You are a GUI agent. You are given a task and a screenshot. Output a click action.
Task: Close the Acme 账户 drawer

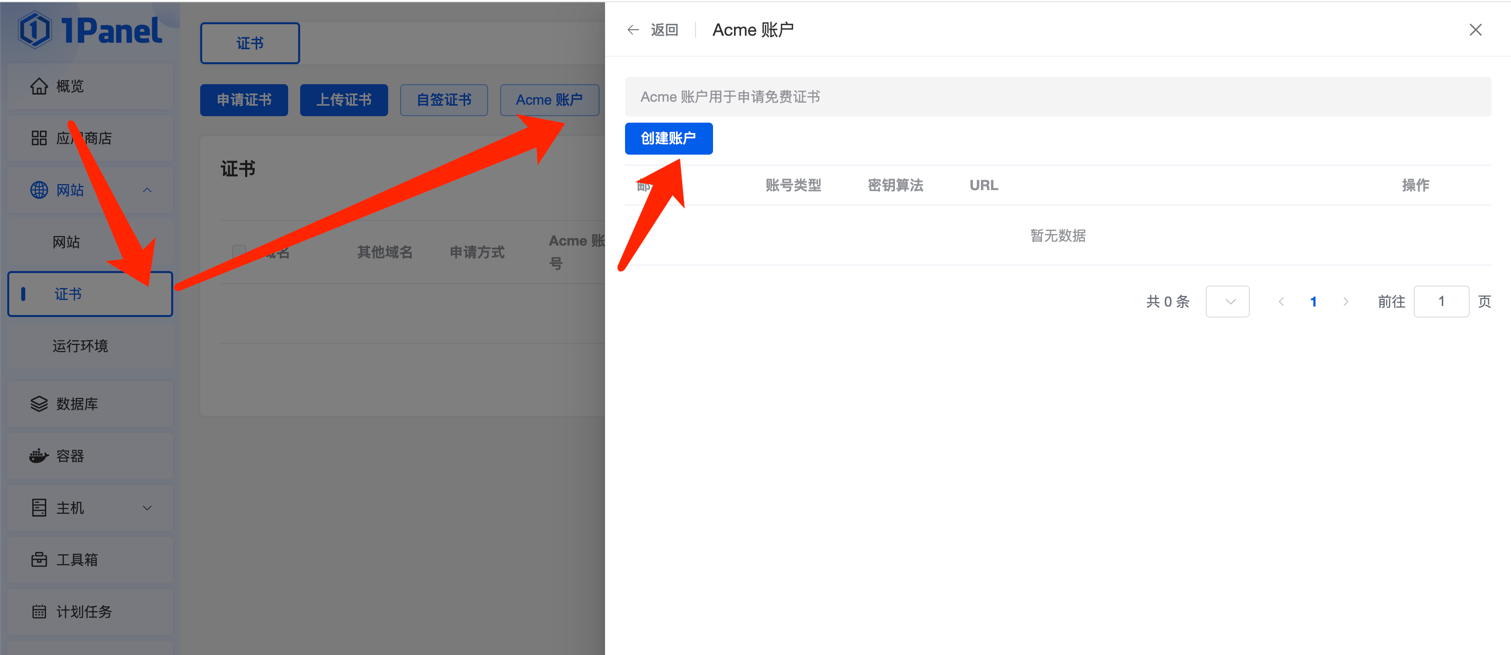pyautogui.click(x=1475, y=30)
